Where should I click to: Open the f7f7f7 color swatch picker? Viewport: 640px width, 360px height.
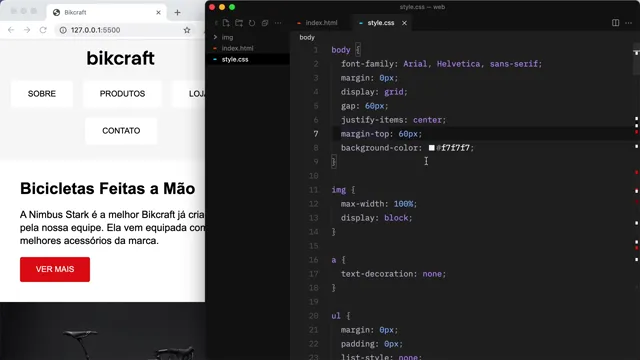click(431, 148)
